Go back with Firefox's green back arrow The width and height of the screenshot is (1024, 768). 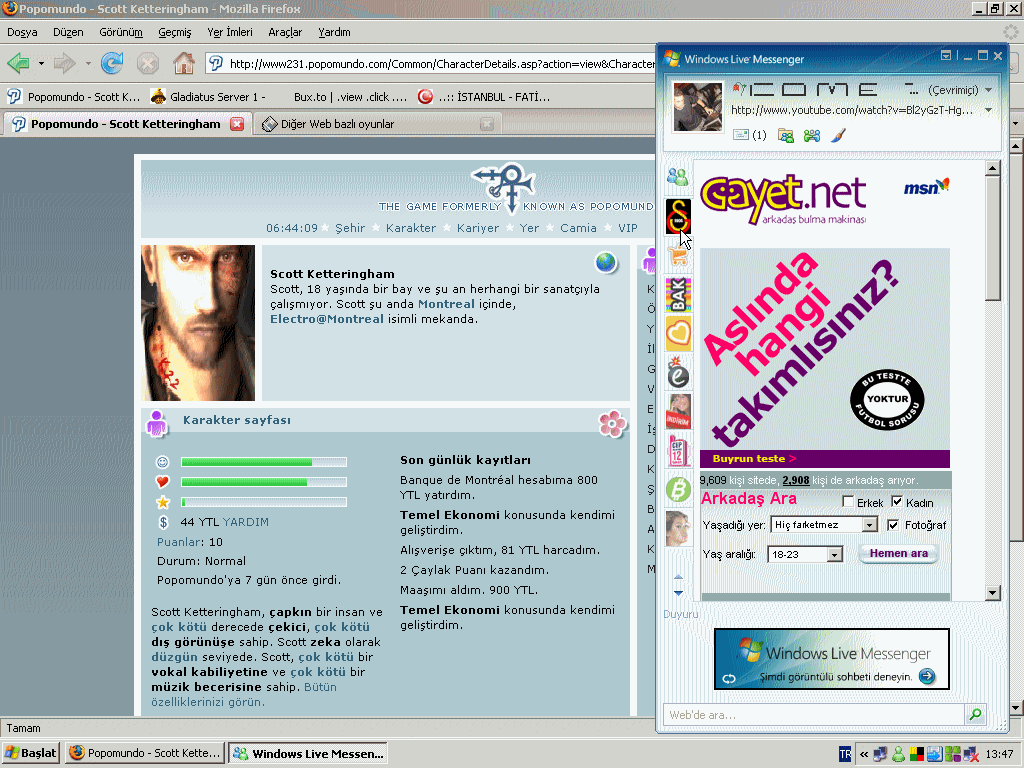coord(18,63)
